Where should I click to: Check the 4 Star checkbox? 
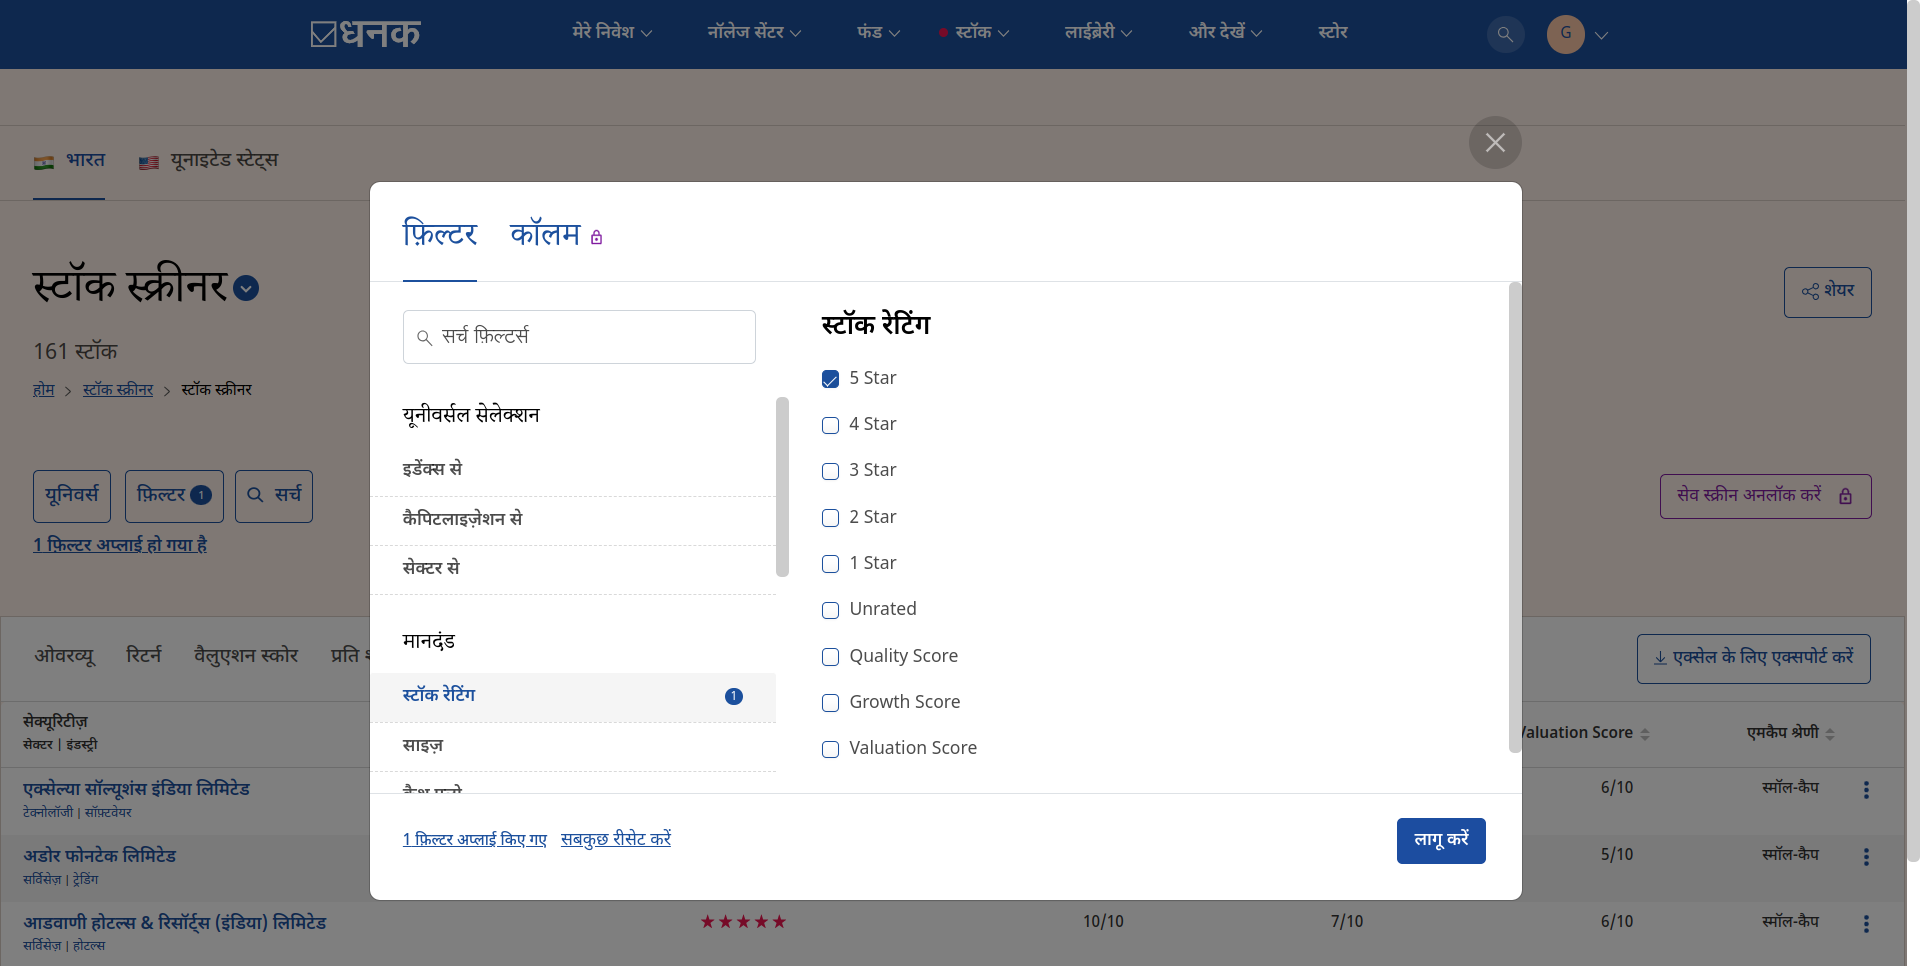click(830, 425)
